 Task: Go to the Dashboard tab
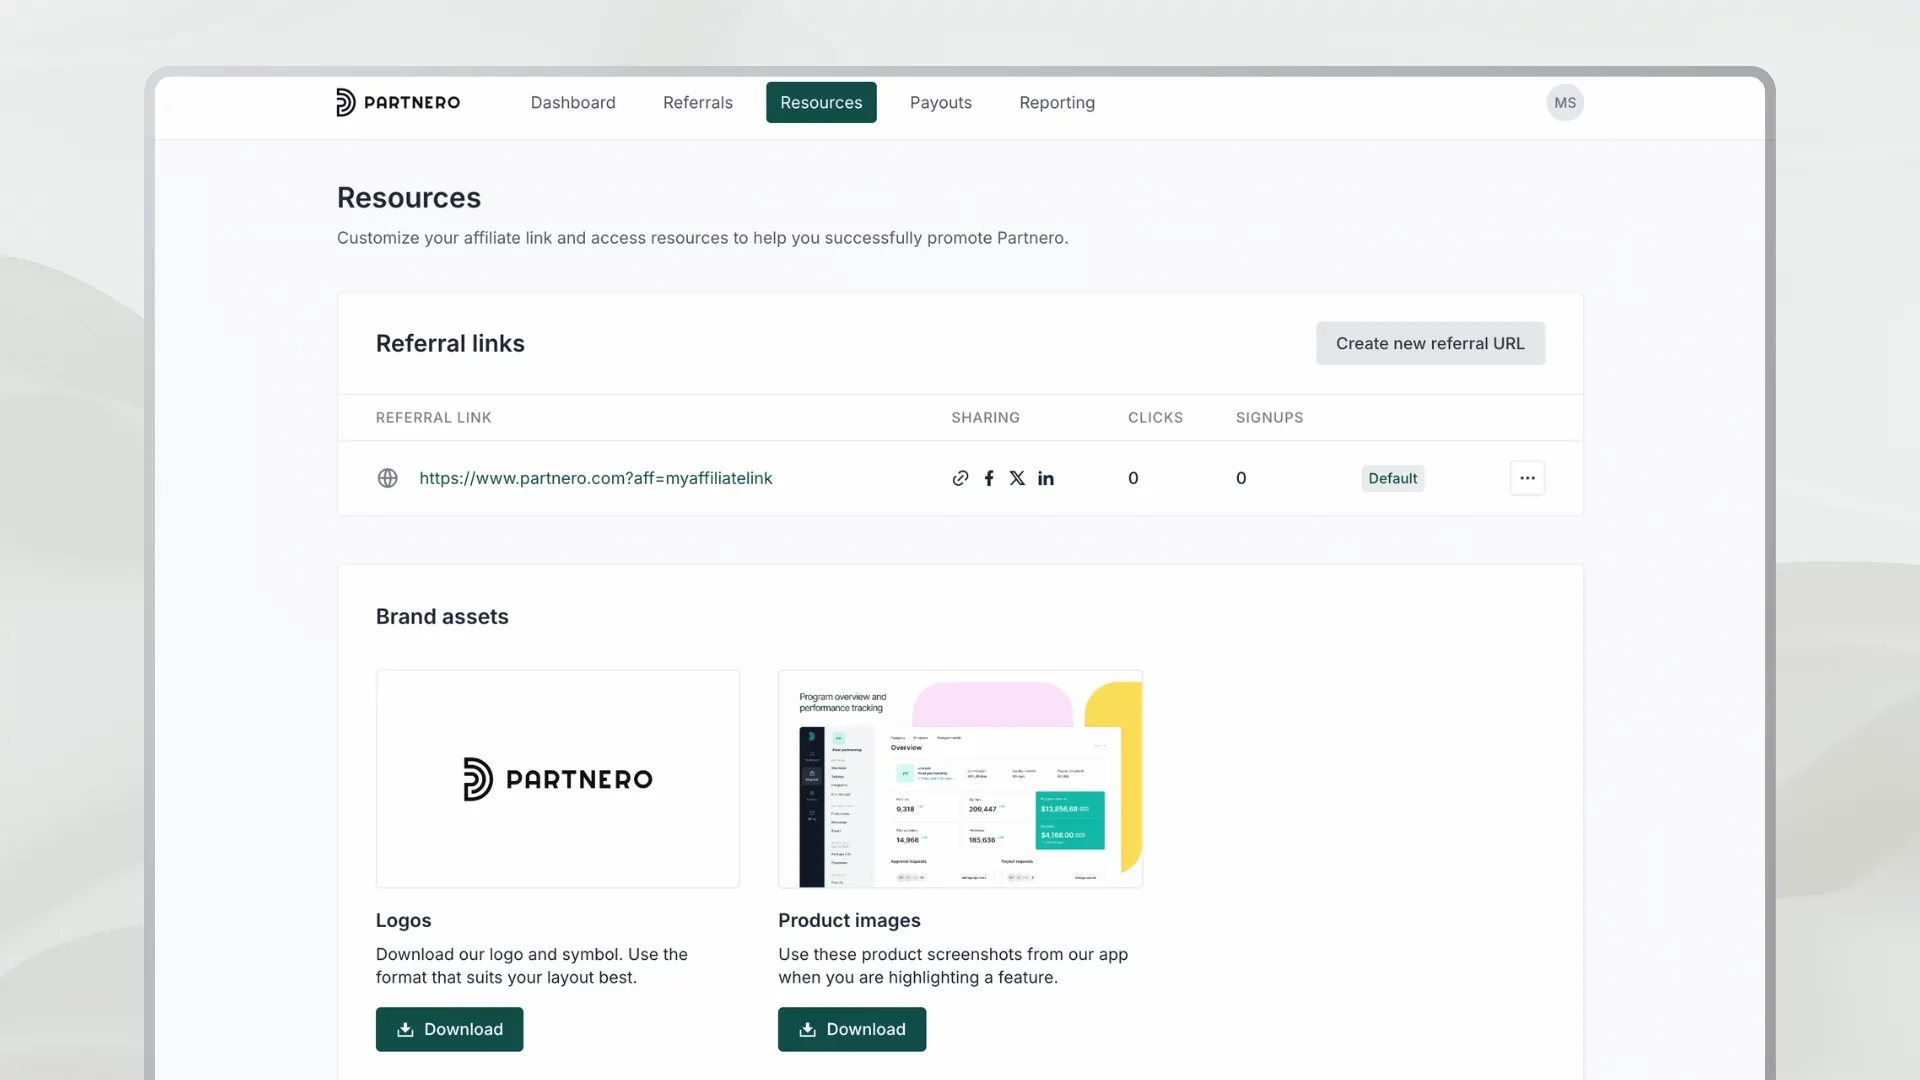click(x=573, y=102)
